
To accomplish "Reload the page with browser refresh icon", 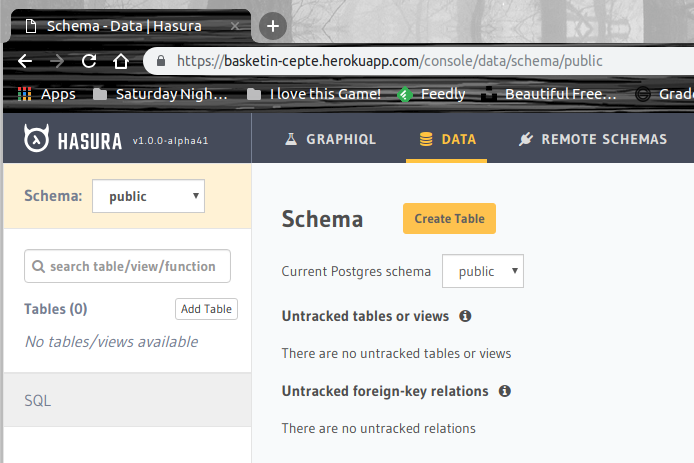I will [88, 61].
